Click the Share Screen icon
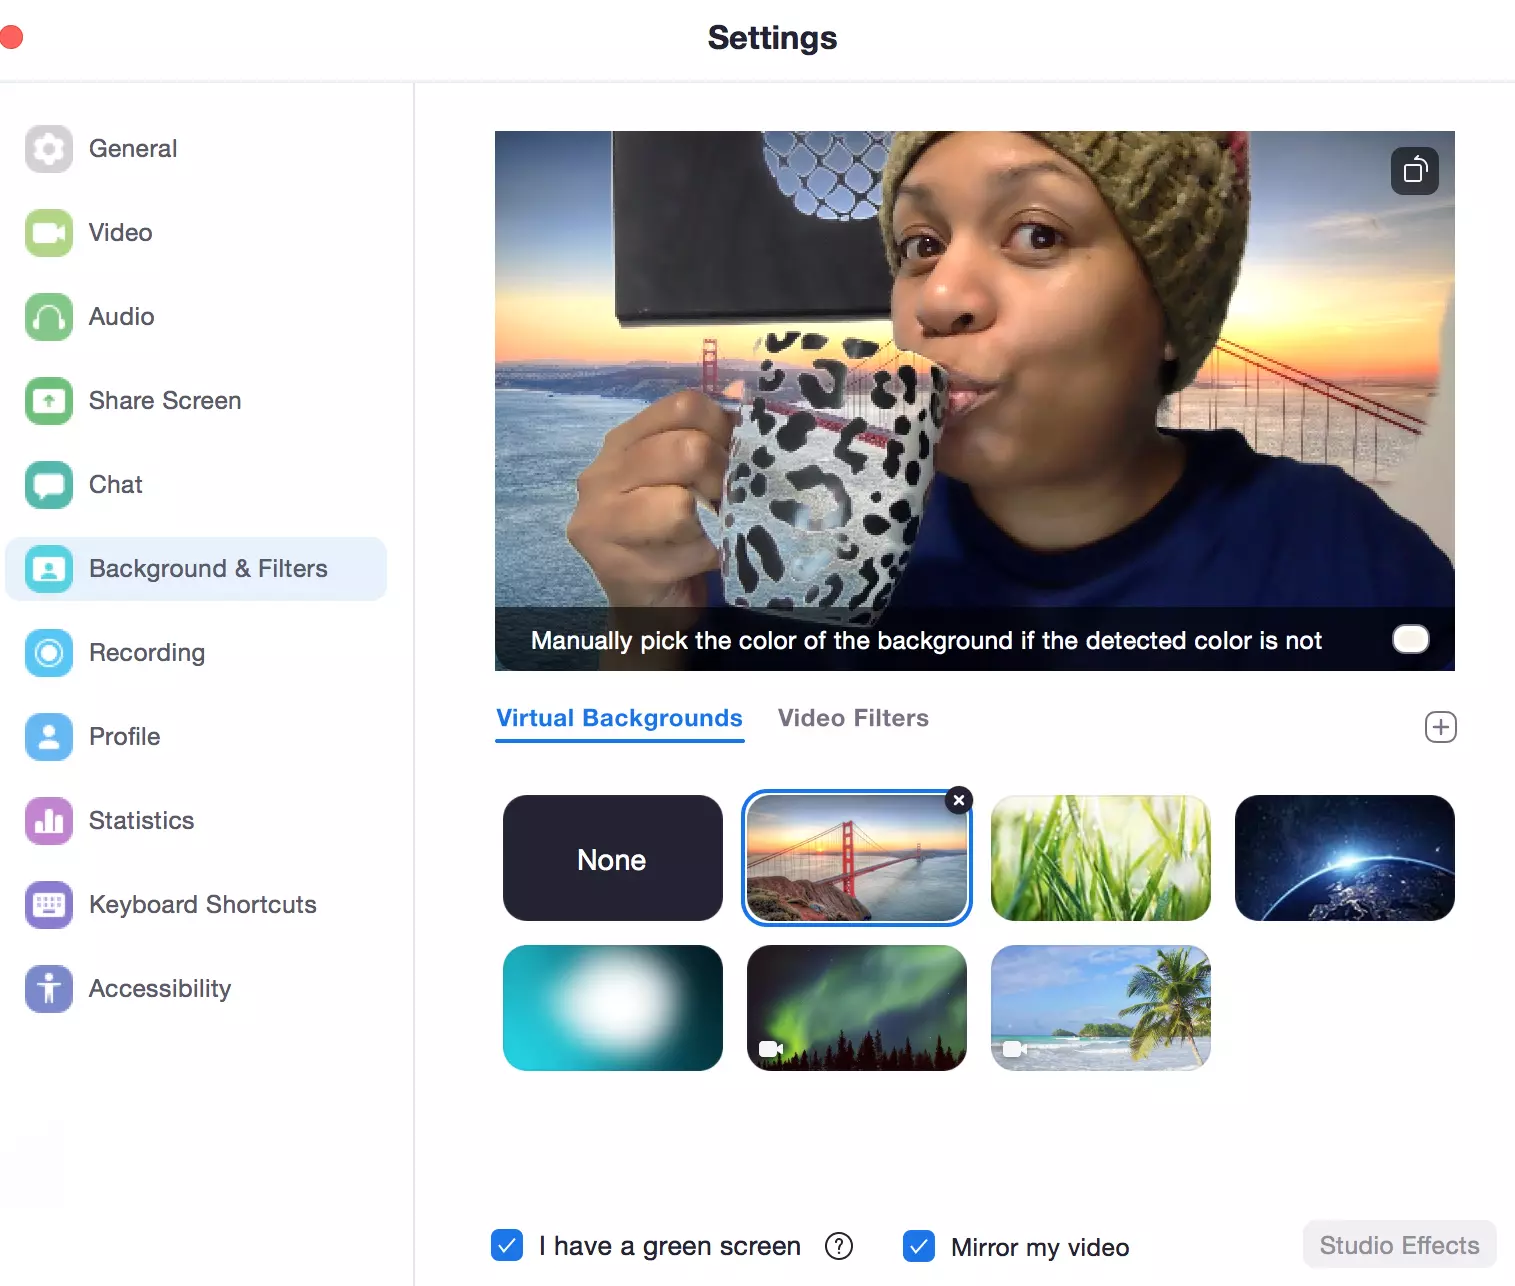 pyautogui.click(x=49, y=401)
